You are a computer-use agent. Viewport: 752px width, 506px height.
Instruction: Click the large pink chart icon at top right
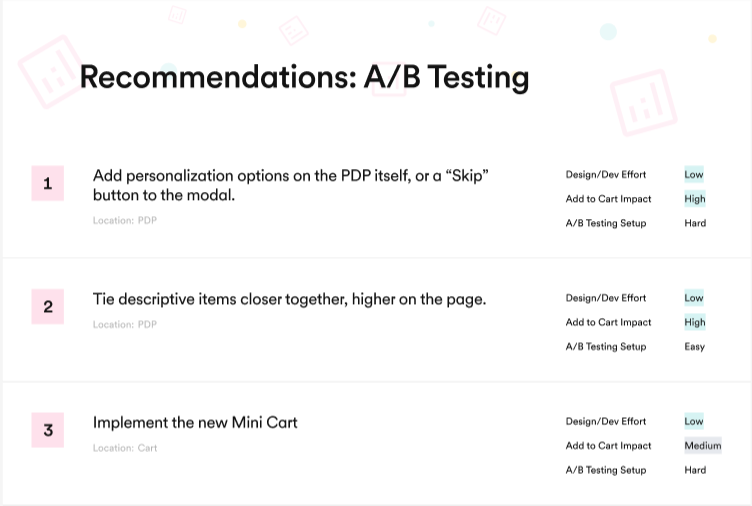pos(644,103)
